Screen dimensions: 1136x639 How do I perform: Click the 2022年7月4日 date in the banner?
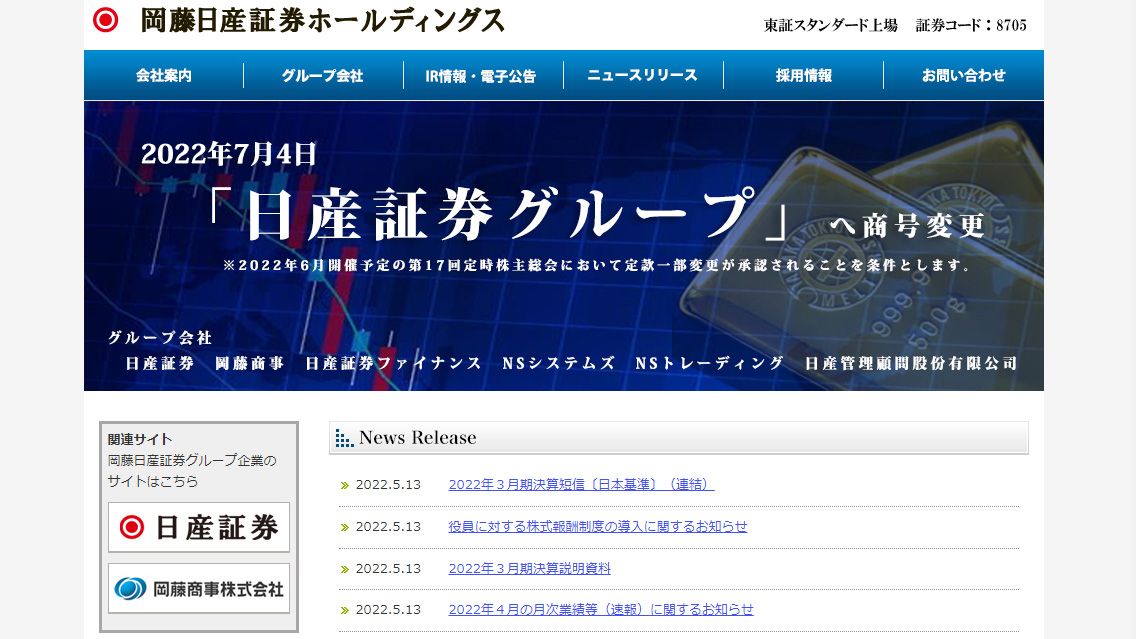[229, 154]
